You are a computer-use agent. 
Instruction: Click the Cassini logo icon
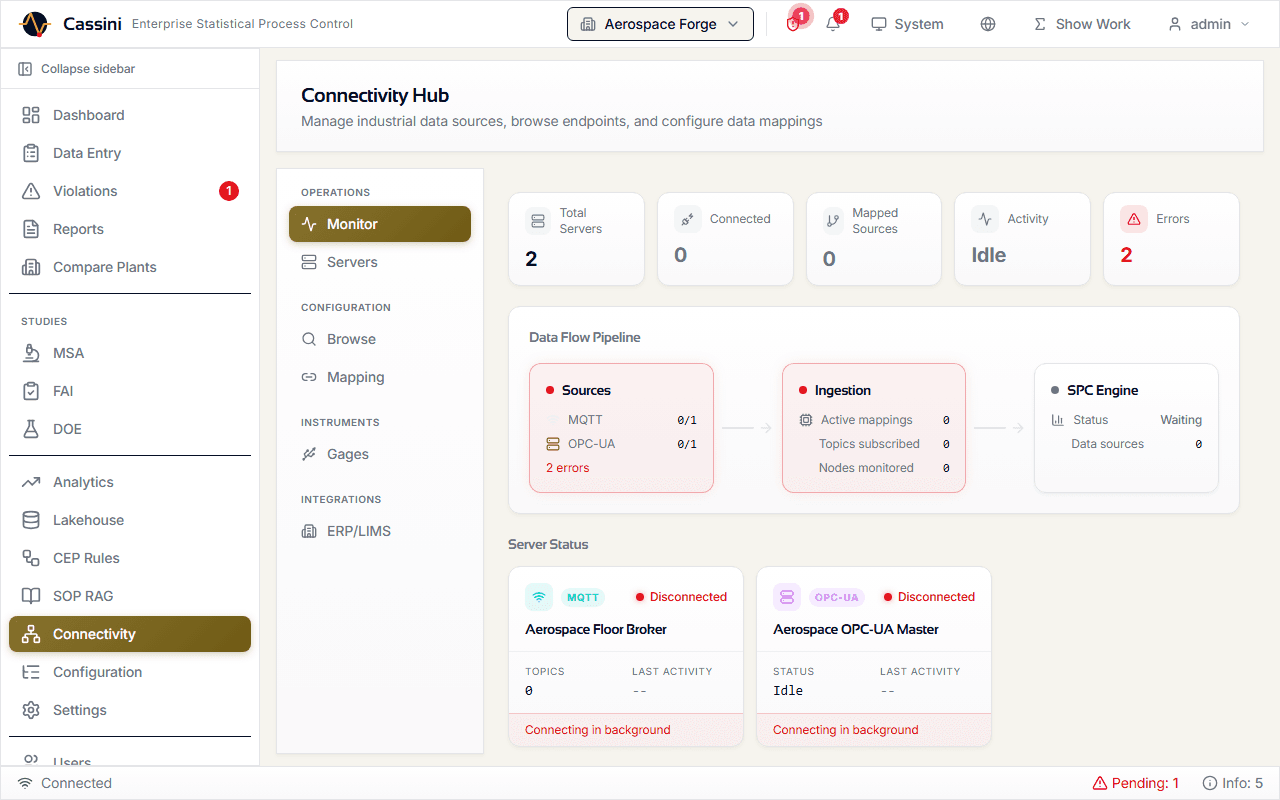(34, 24)
